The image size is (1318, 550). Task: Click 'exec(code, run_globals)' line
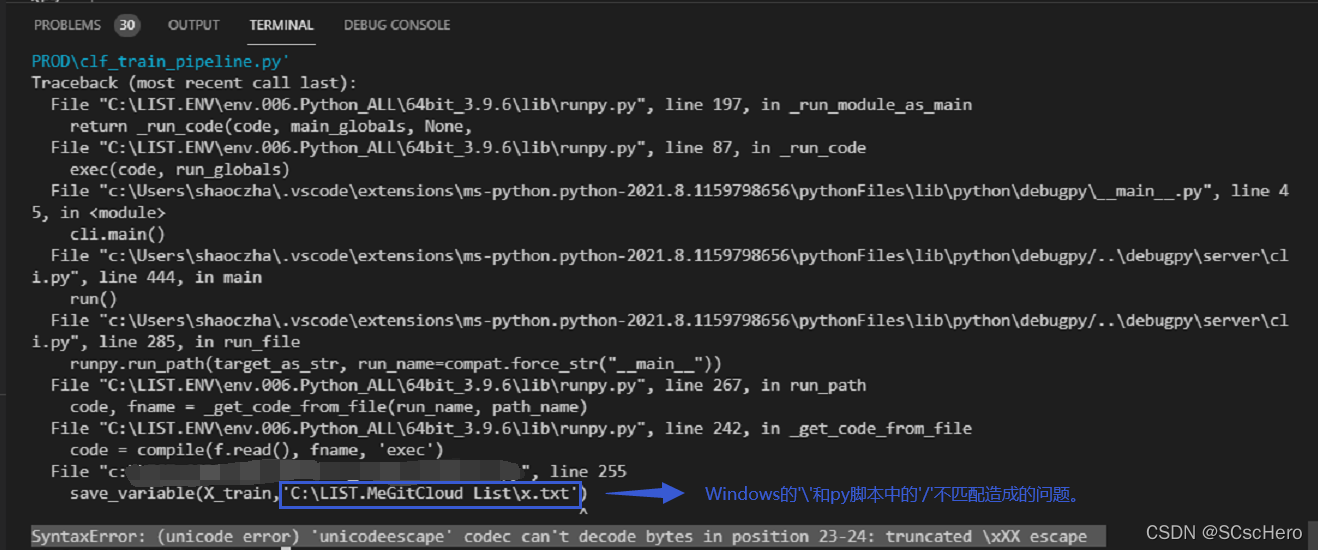pyautogui.click(x=180, y=169)
